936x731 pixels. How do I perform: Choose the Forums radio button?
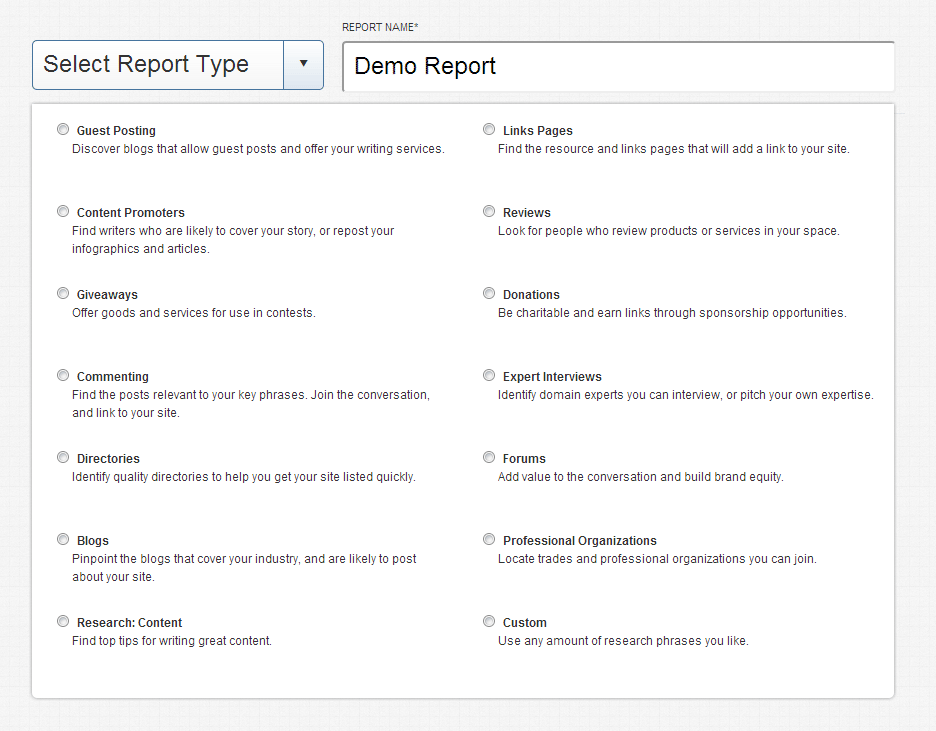point(489,458)
